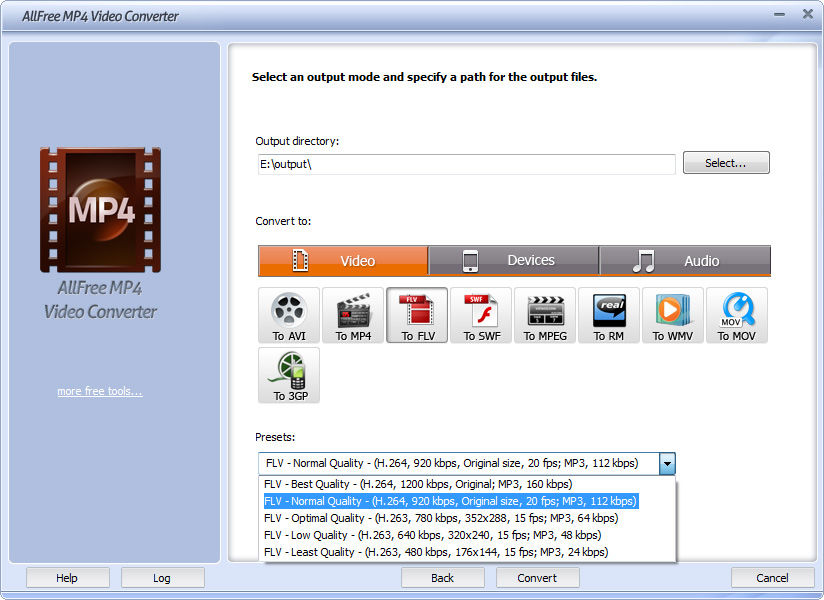Screen dimensions: 824x600
Task: Select the To RM RealMedia icon
Action: tap(609, 315)
